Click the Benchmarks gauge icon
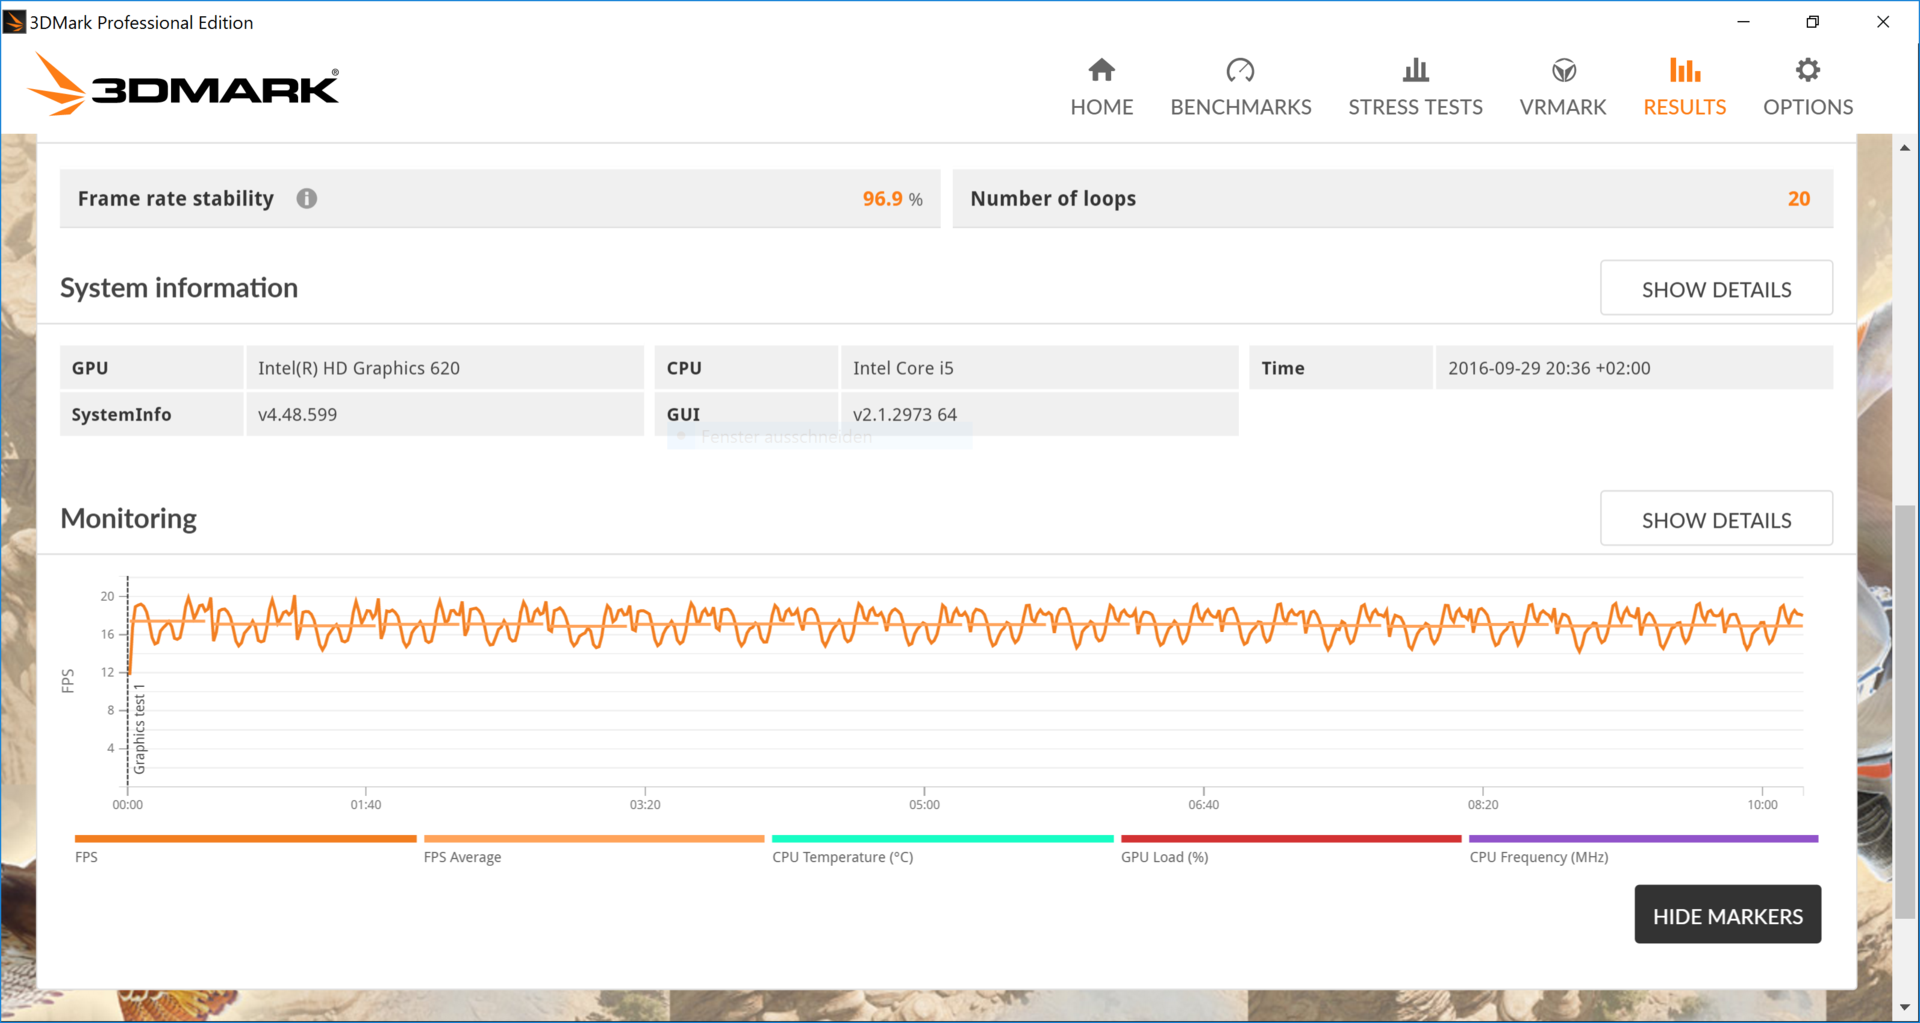 click(x=1240, y=70)
